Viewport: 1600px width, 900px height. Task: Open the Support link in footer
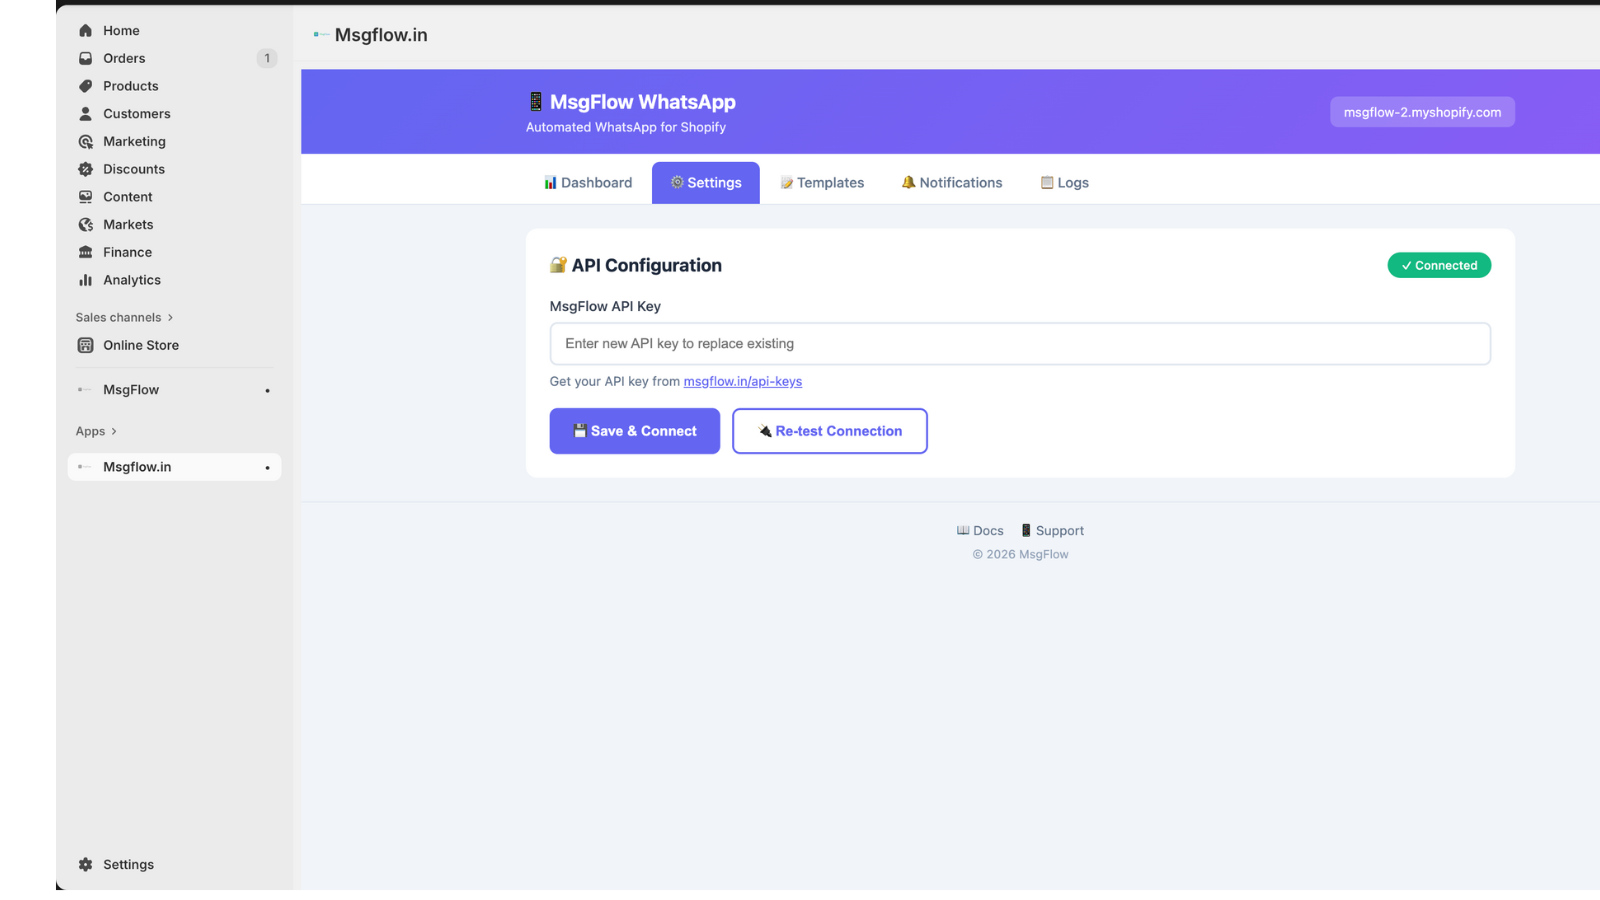pos(1052,531)
